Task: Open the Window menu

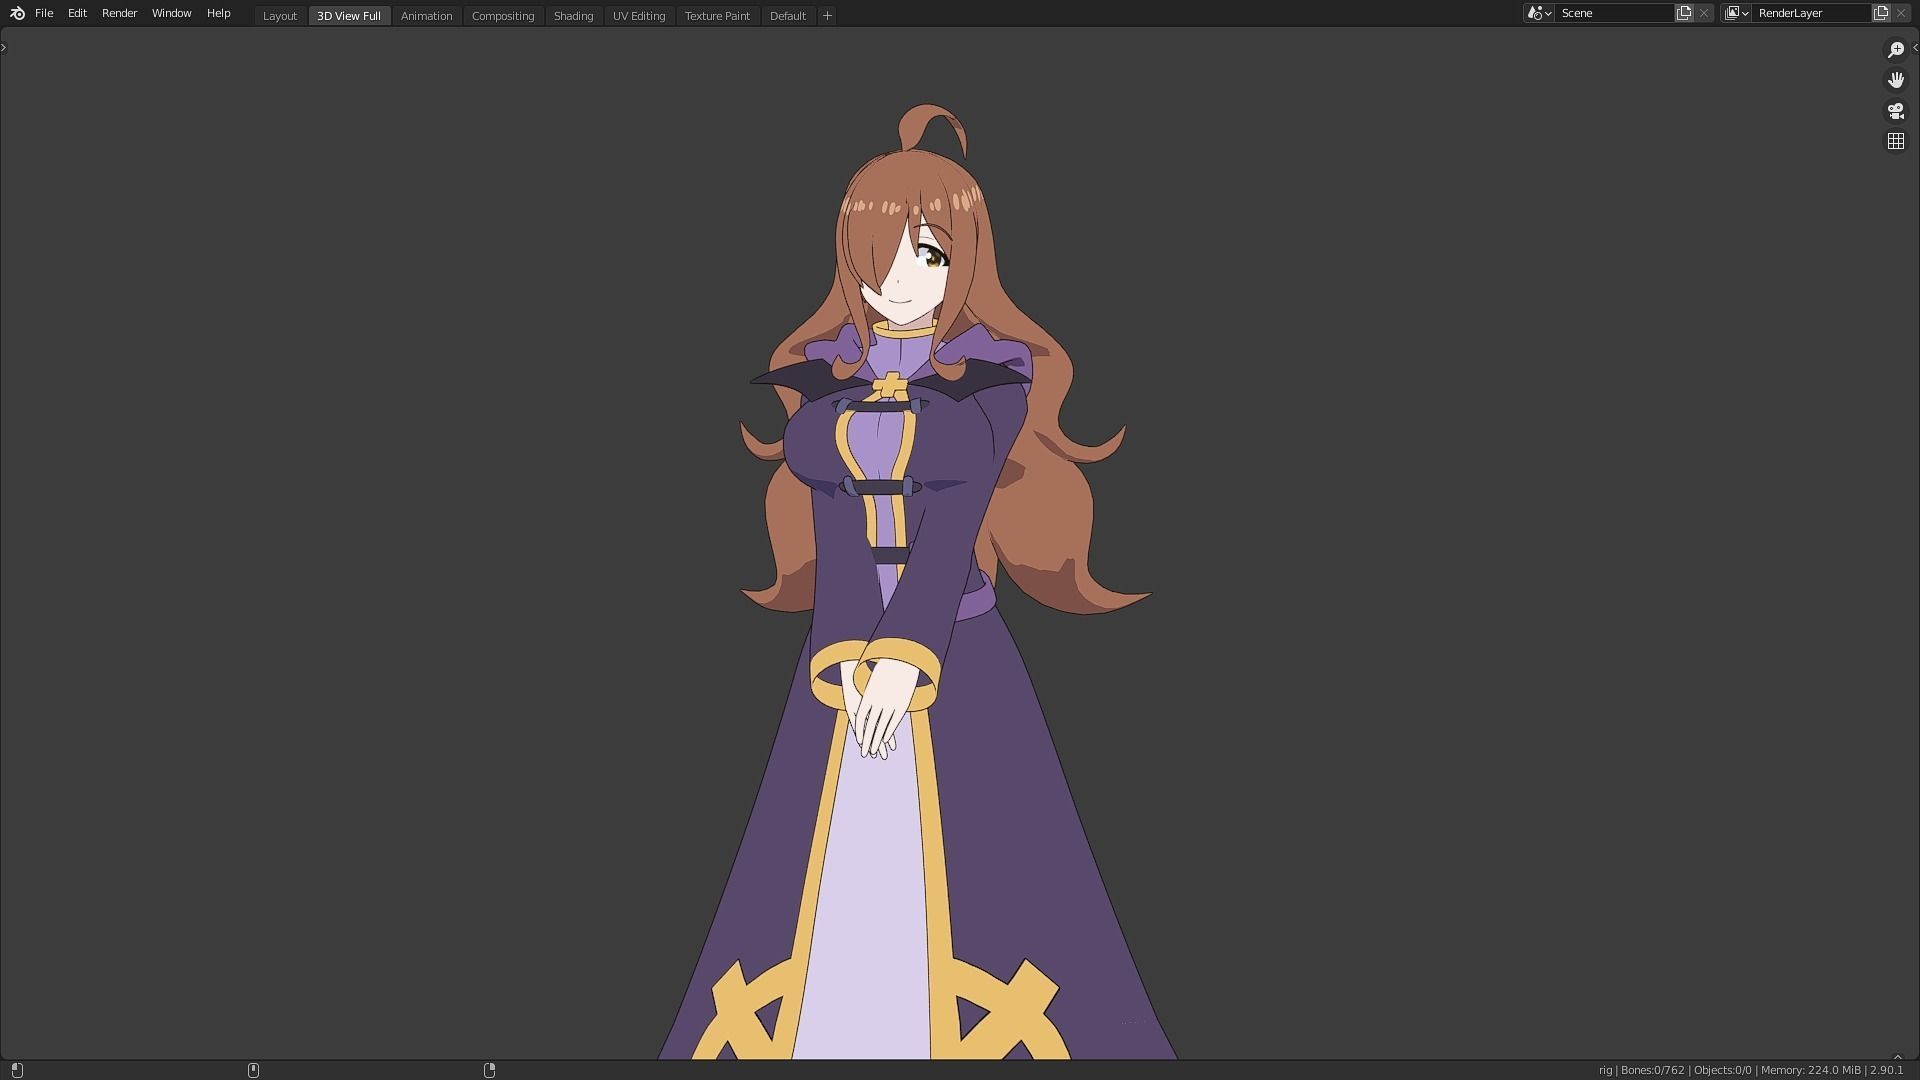Action: pyautogui.click(x=171, y=13)
